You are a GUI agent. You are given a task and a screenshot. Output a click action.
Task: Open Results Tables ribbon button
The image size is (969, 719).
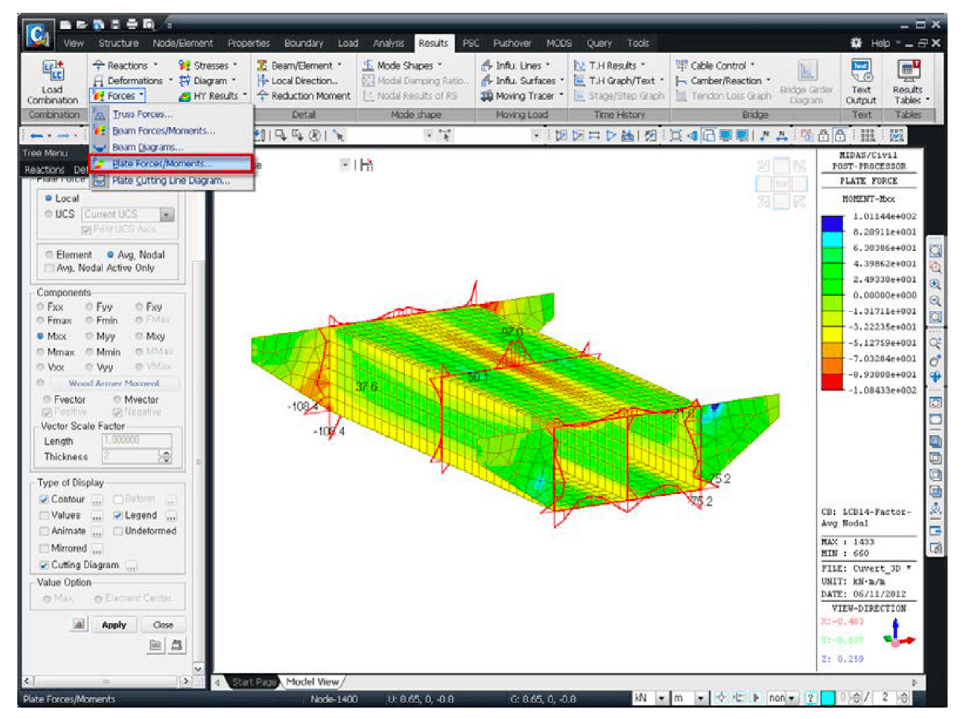(x=908, y=82)
